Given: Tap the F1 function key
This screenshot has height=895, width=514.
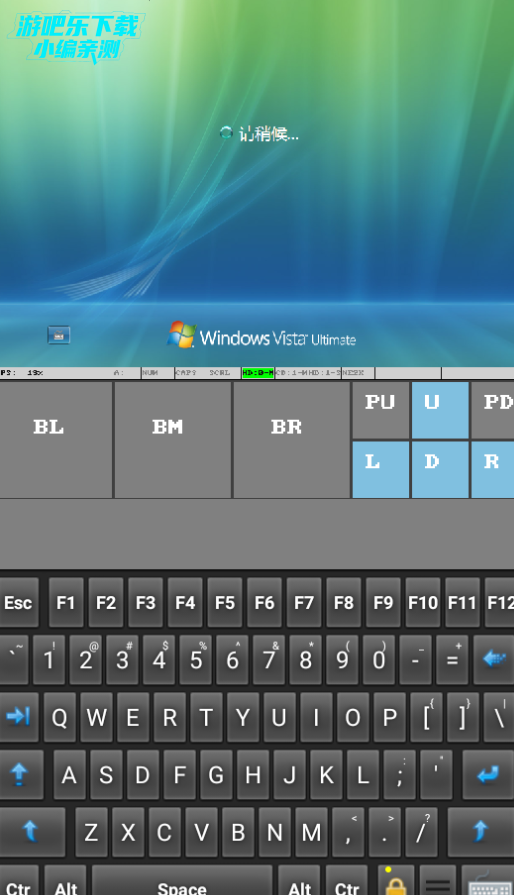Looking at the screenshot, I should [66, 603].
